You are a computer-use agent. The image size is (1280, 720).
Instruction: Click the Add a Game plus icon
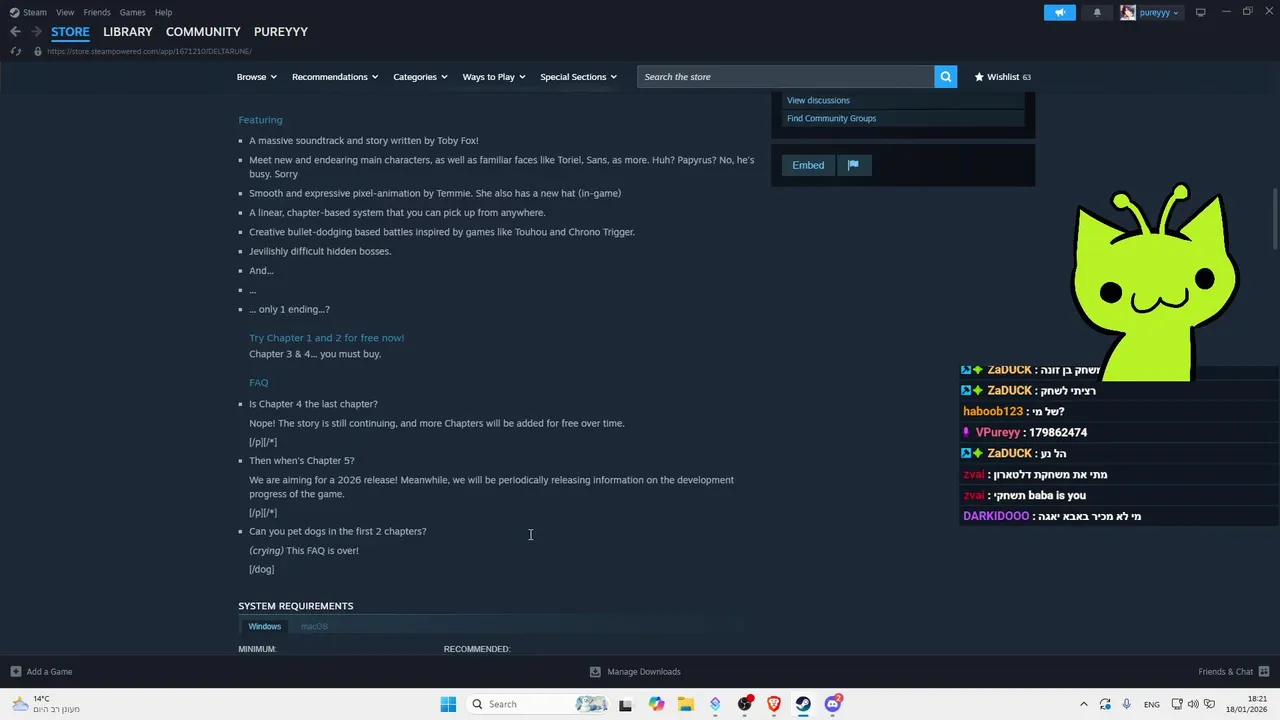(16, 672)
